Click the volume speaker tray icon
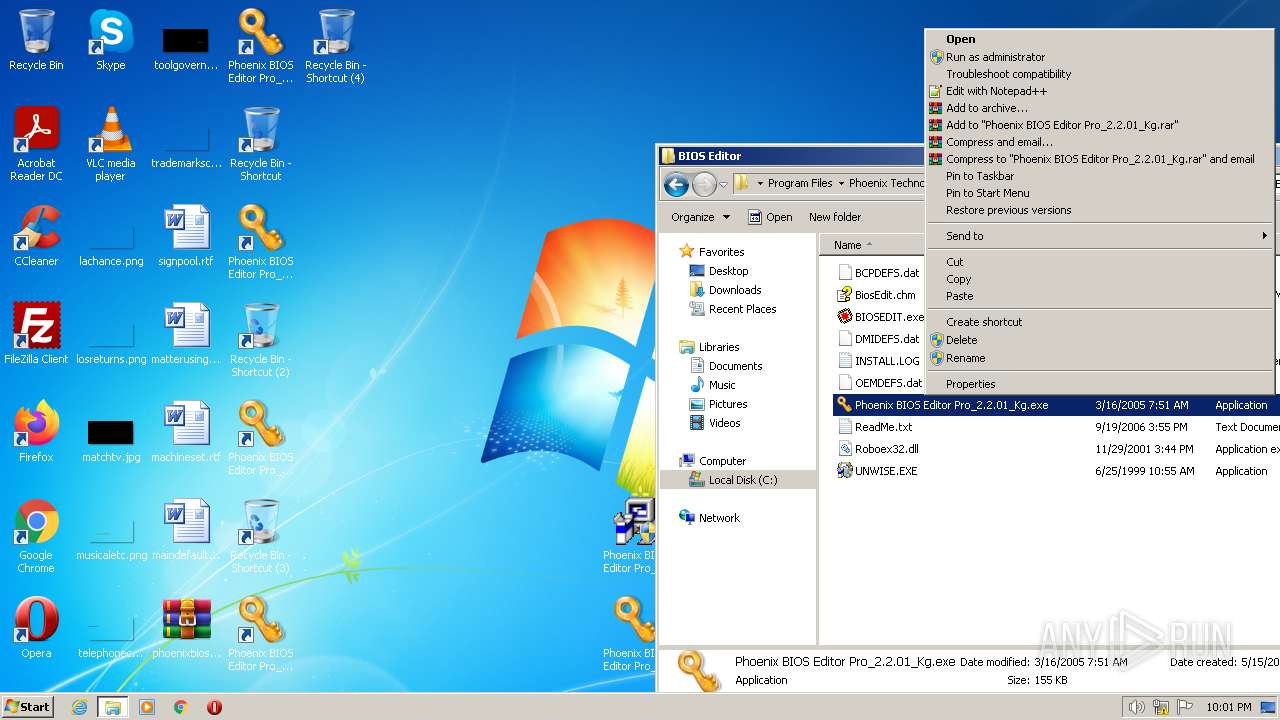This screenshot has width=1280, height=720. 1136,707
